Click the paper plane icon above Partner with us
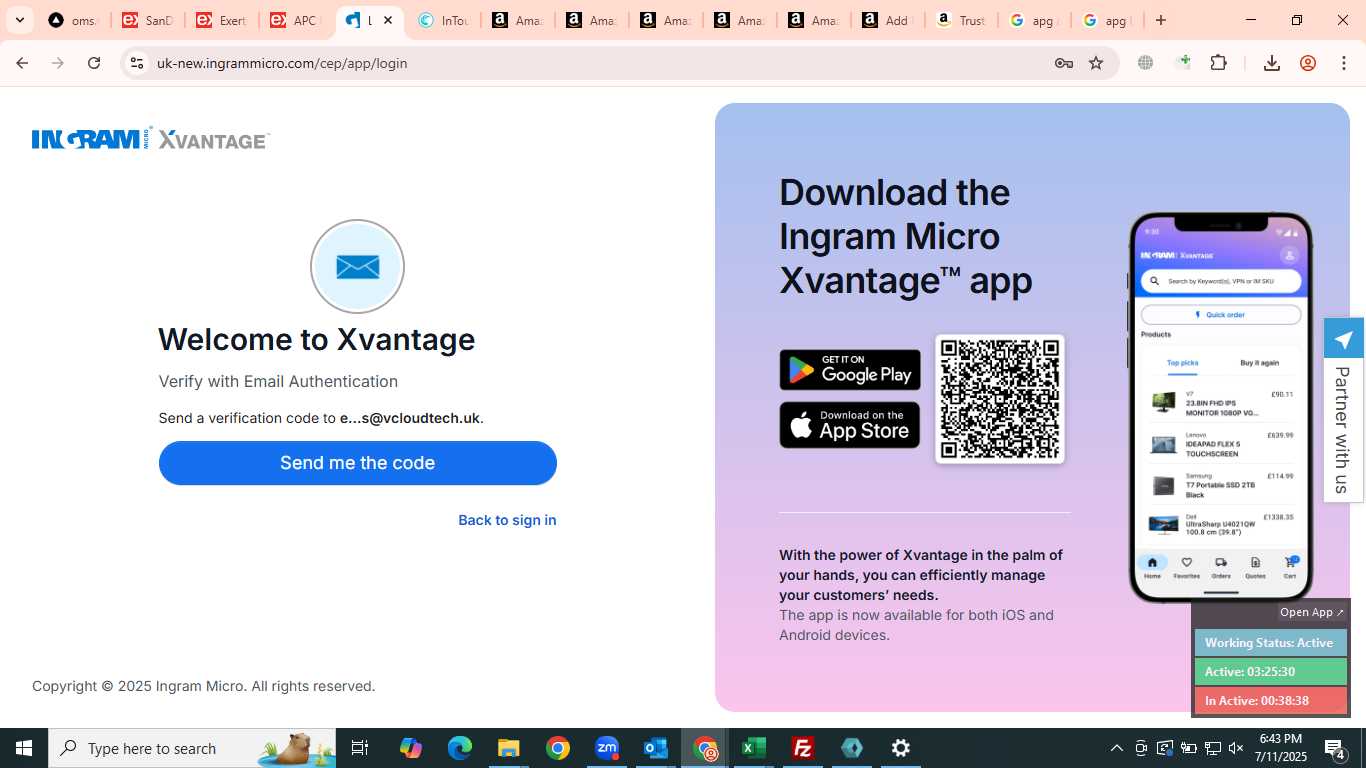The width and height of the screenshot is (1366, 768). 1344,339
